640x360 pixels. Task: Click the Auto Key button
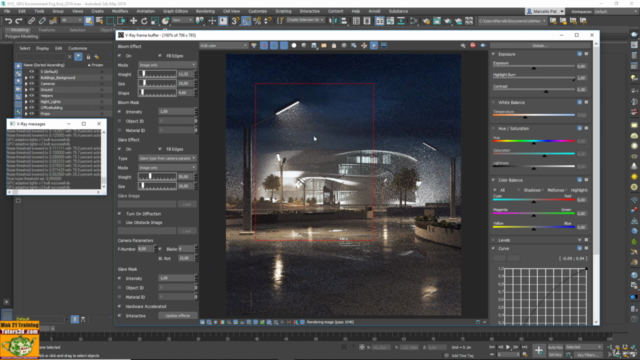[x=555, y=347]
